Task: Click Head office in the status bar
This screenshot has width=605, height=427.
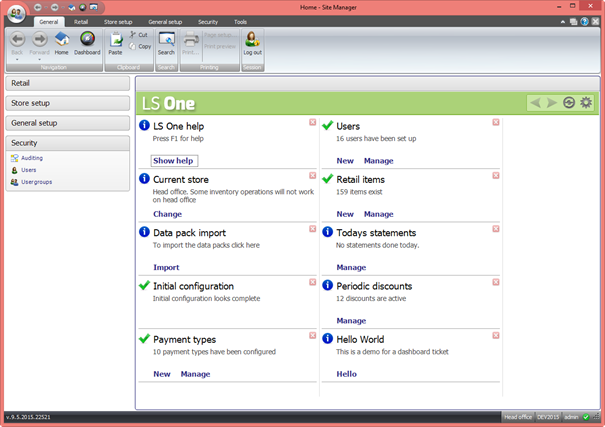Action: coord(518,417)
